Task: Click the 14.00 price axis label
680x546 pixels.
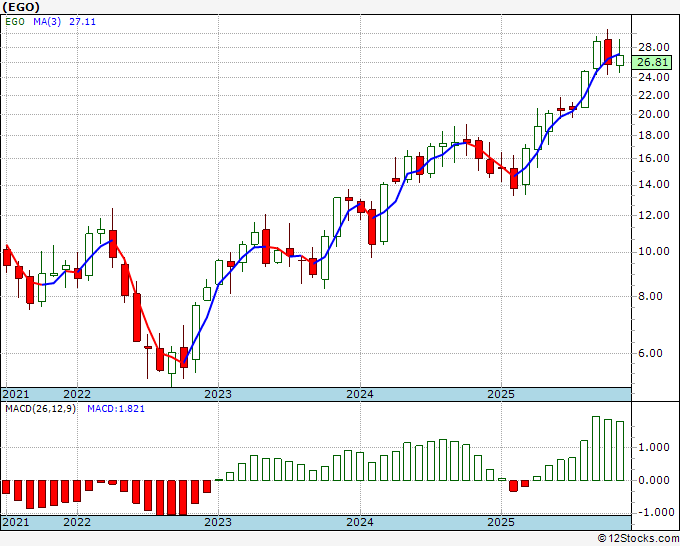Action: point(654,185)
